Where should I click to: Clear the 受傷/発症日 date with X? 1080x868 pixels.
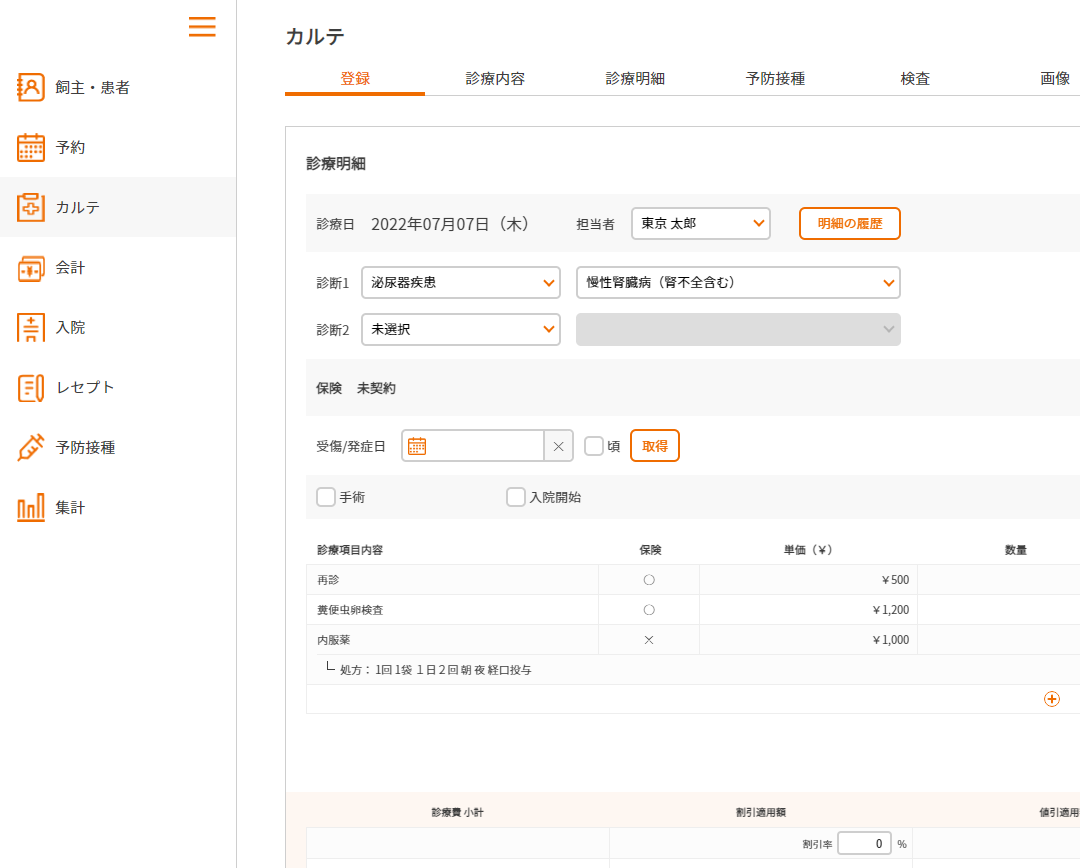point(559,446)
